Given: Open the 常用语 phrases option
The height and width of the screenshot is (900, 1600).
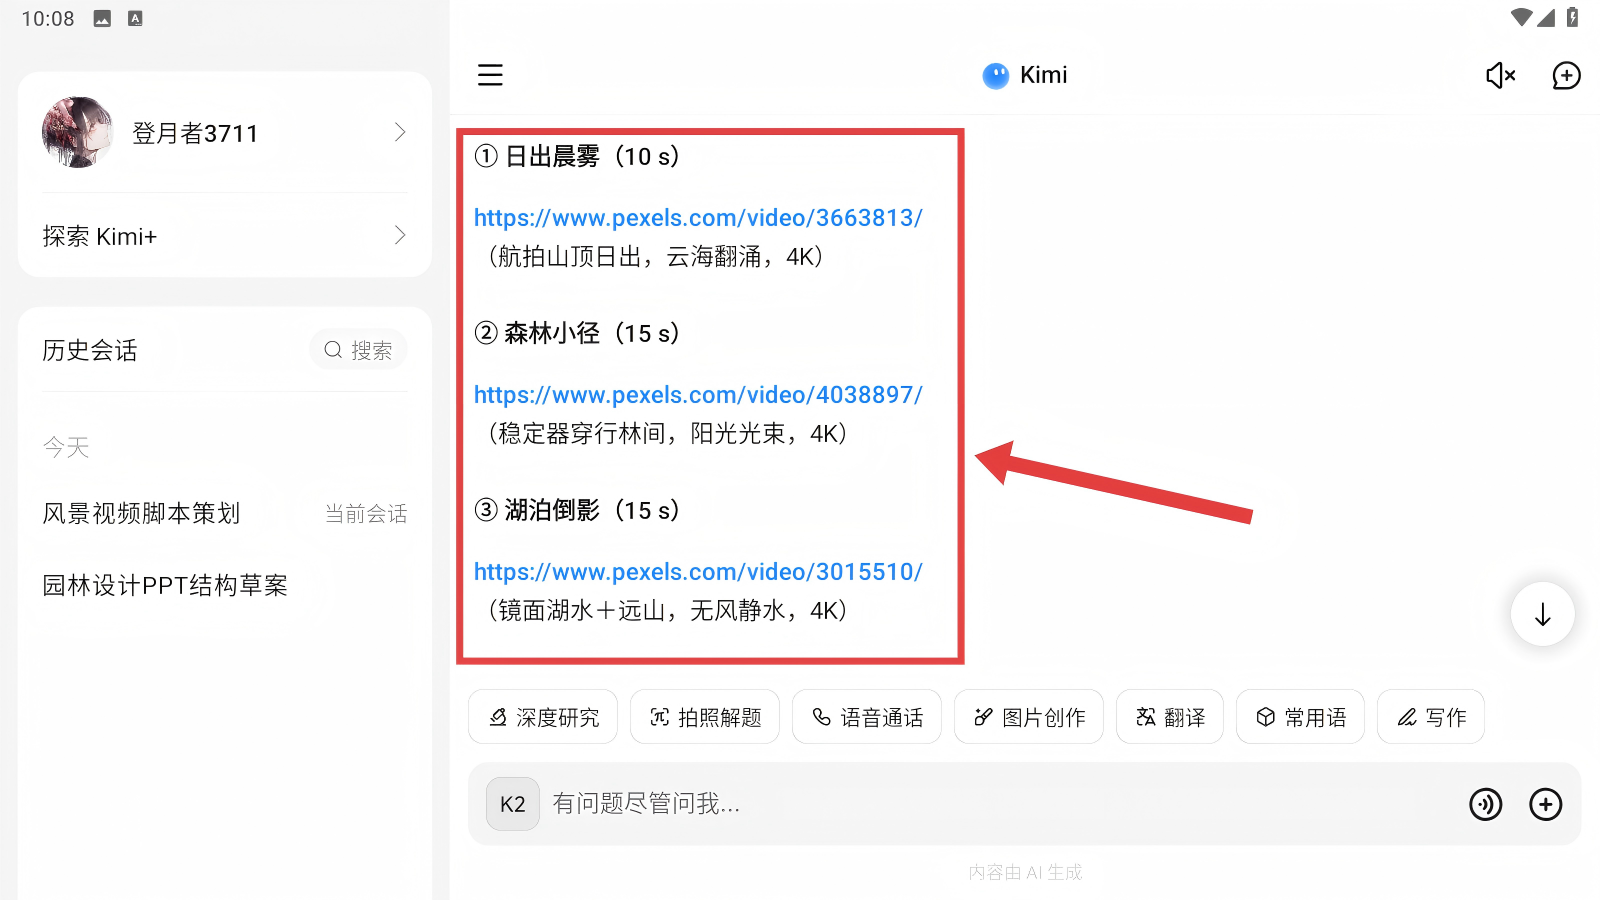Looking at the screenshot, I should pos(1300,717).
